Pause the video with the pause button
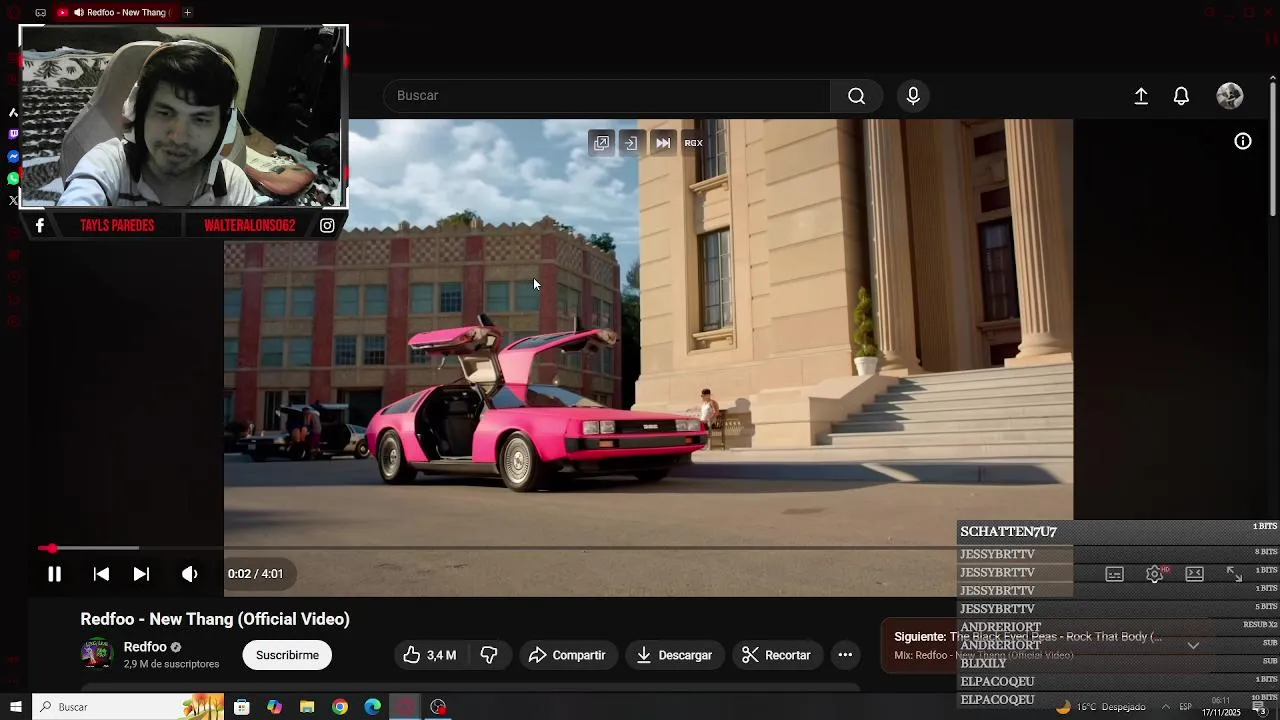This screenshot has width=1280, height=720. [54, 574]
